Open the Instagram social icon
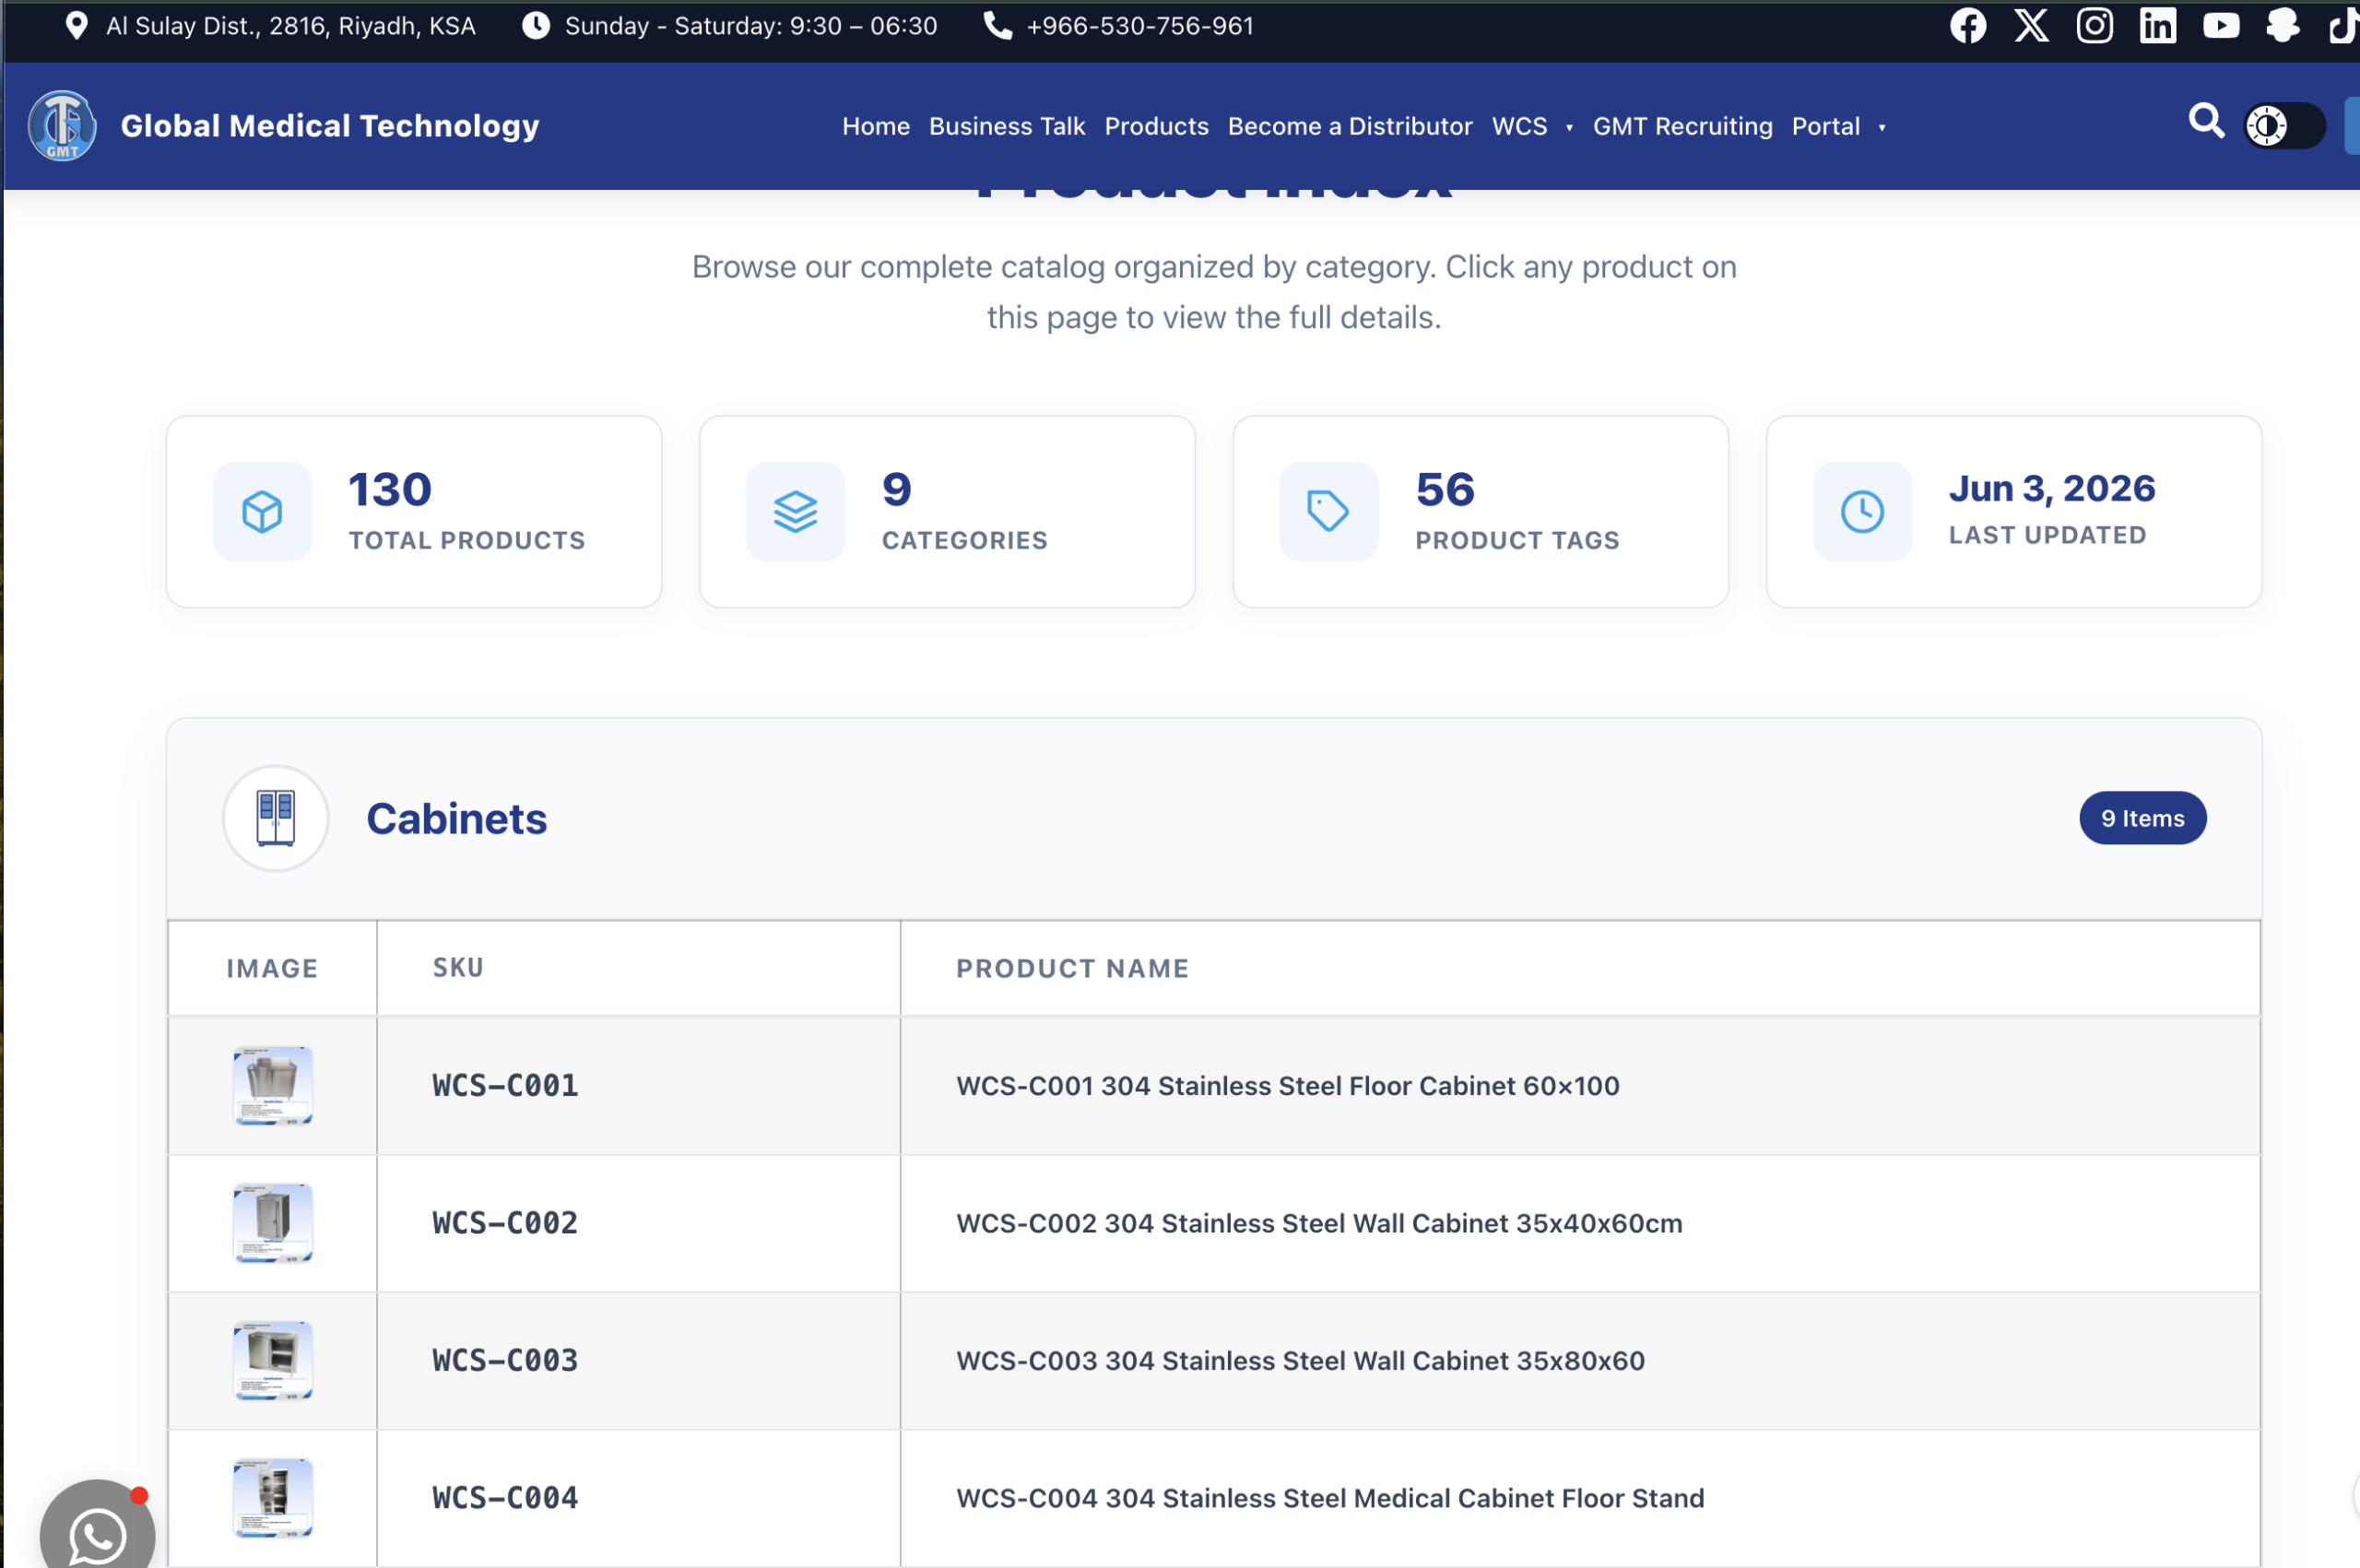This screenshot has height=1568, width=2360. tap(2094, 26)
